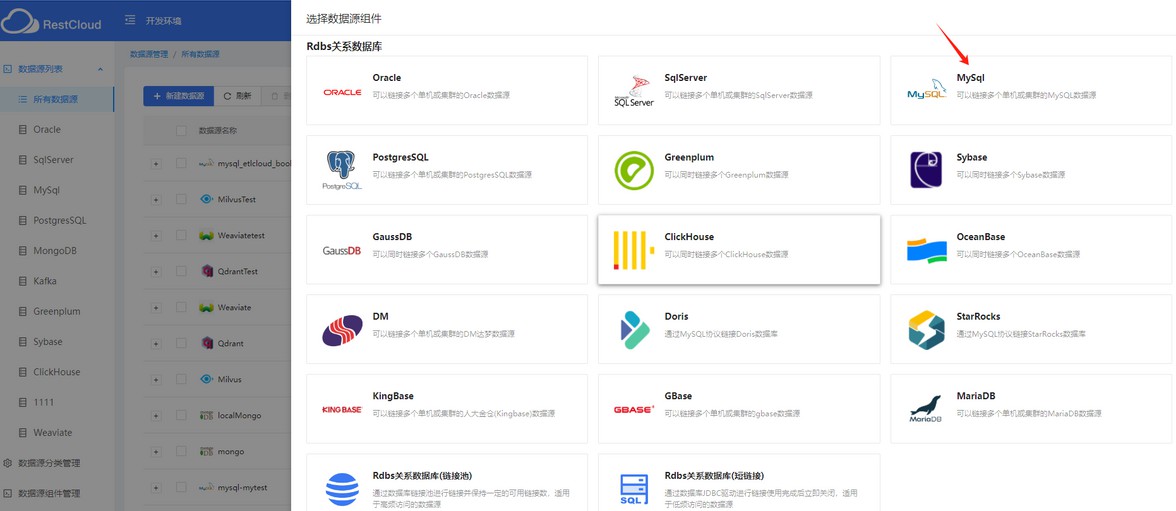Image resolution: width=1176 pixels, height=511 pixels.
Task: Open the PostgresSQL sidebar entry
Action: coord(57,221)
